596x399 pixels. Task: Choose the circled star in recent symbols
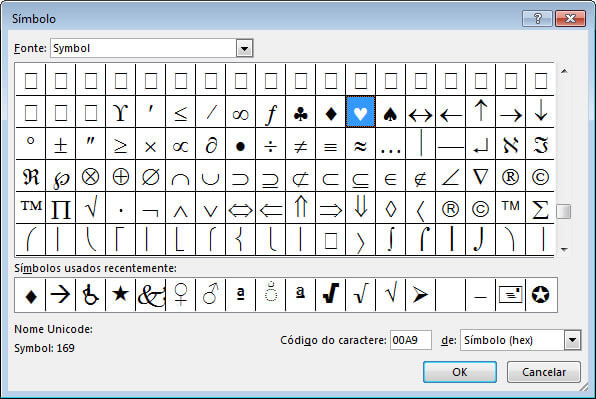[x=541, y=294]
